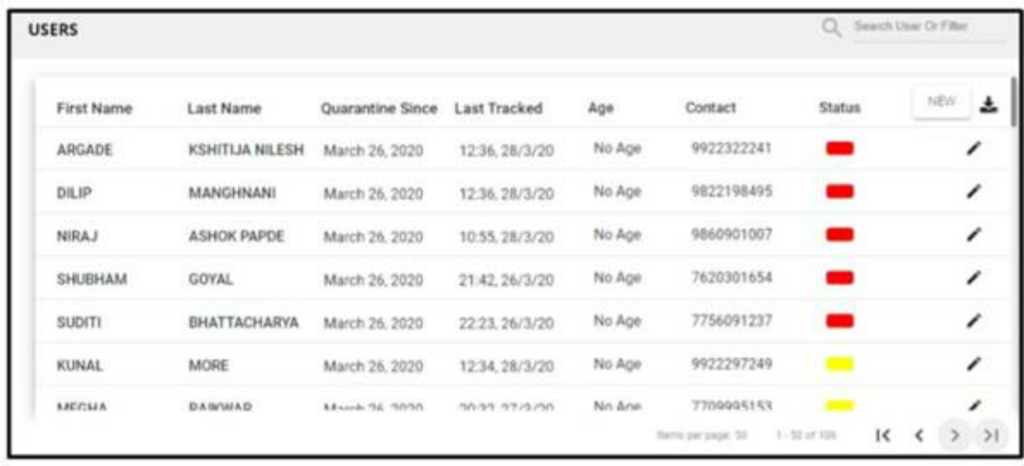Edit SHUBHAM GOYAL pencil icon
The height and width of the screenshot is (466, 1024).
pyautogui.click(x=974, y=277)
